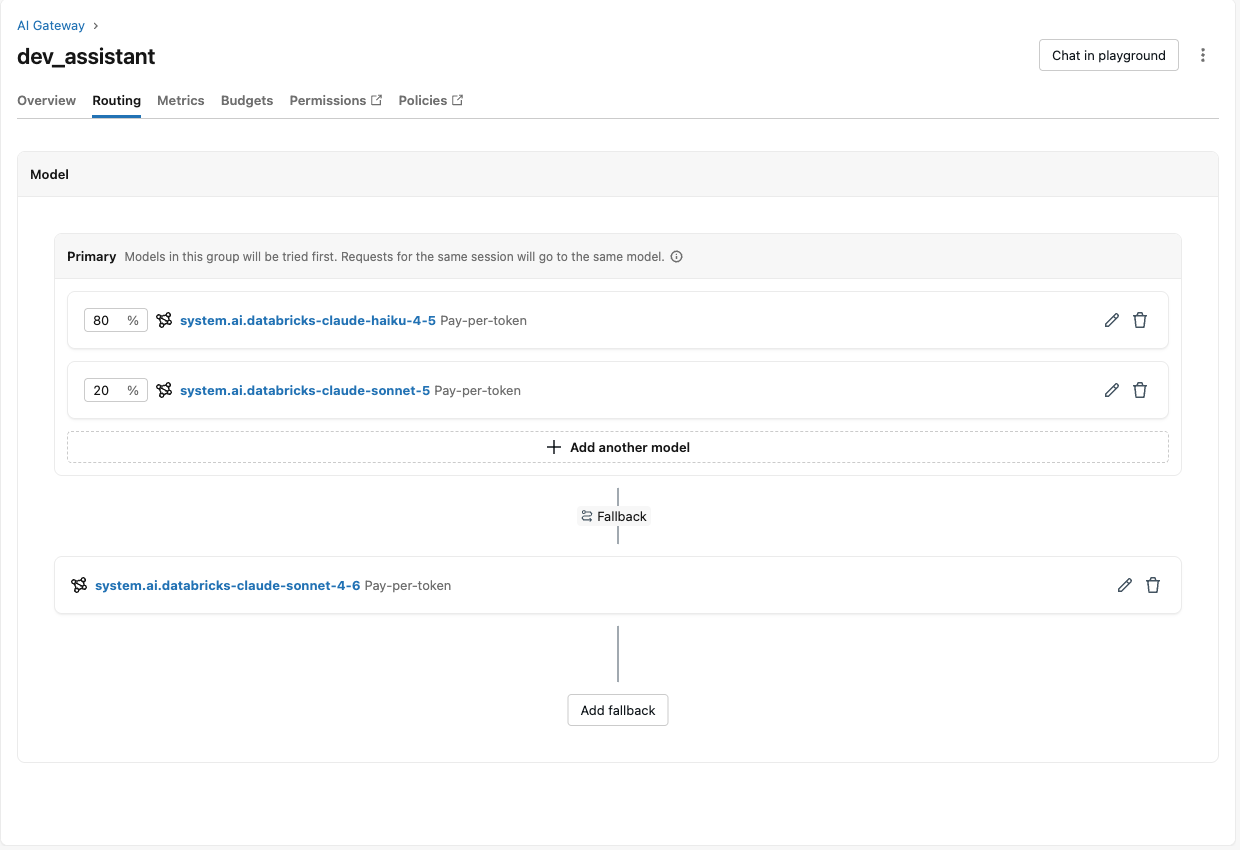
Task: Click the external link icon on Policies
Action: pyautogui.click(x=457, y=100)
